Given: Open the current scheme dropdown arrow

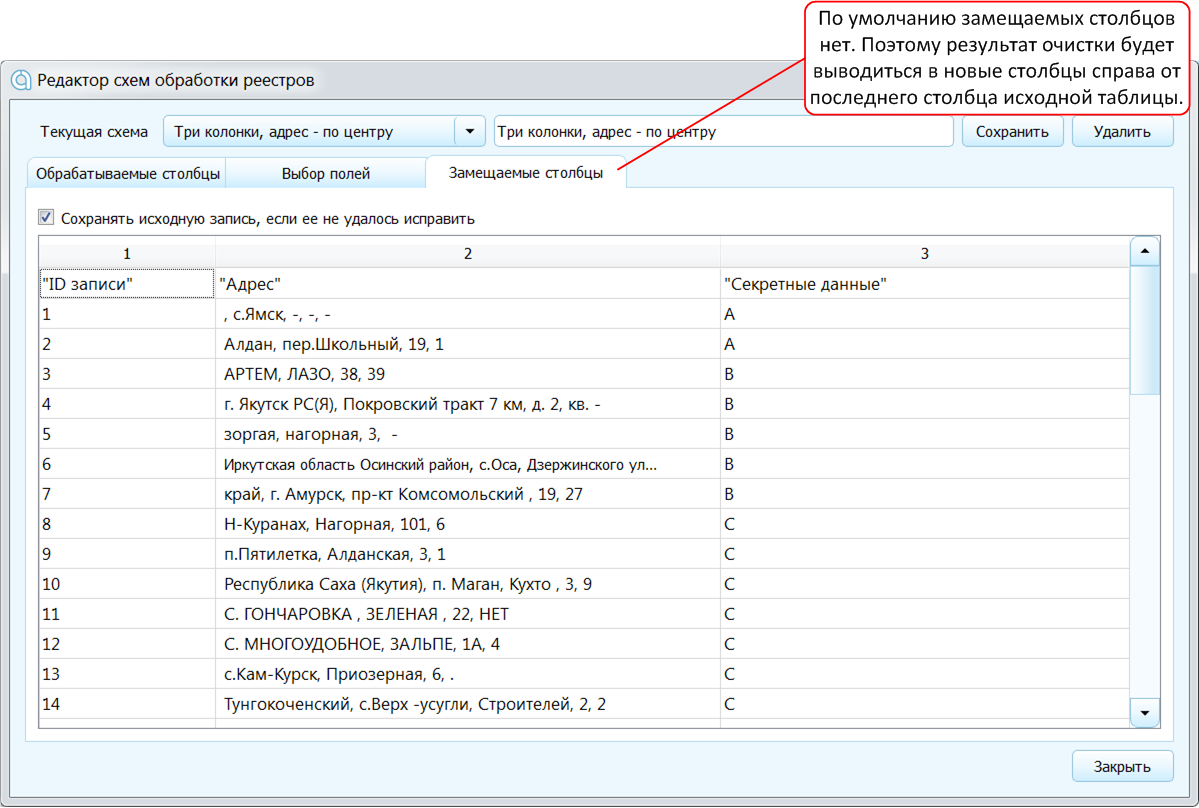Looking at the screenshot, I should (470, 131).
